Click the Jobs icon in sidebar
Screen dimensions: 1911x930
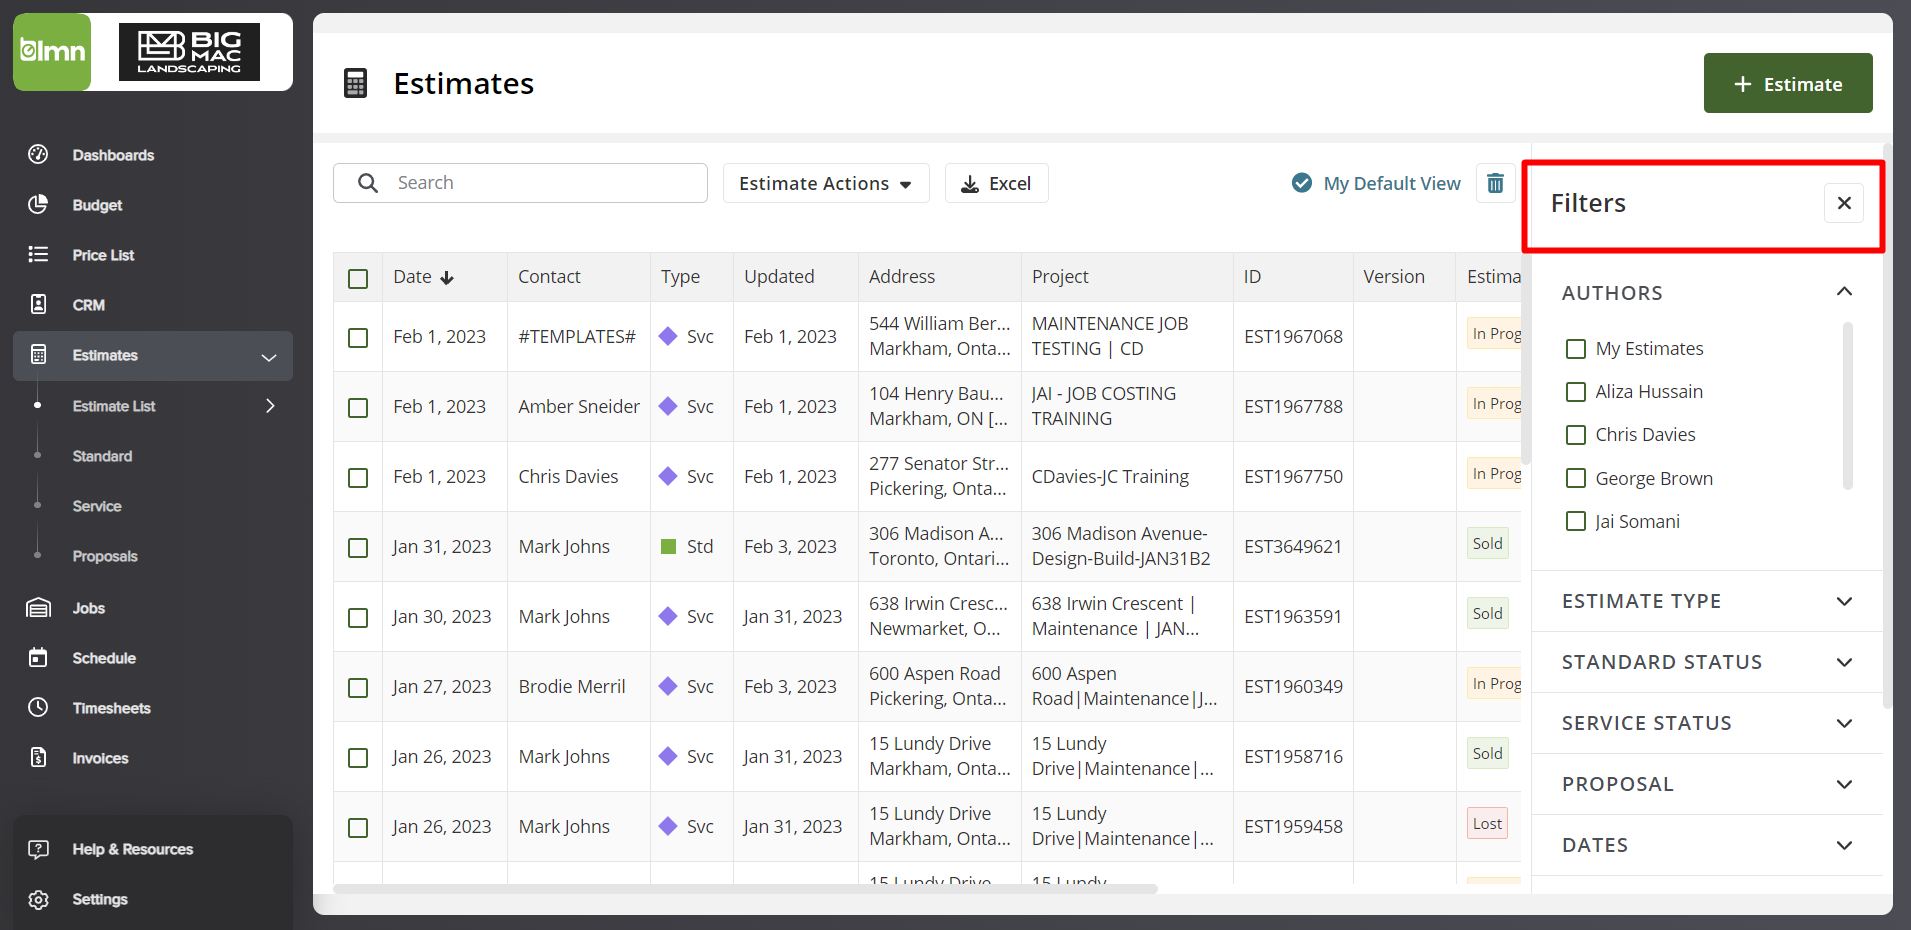[x=38, y=608]
